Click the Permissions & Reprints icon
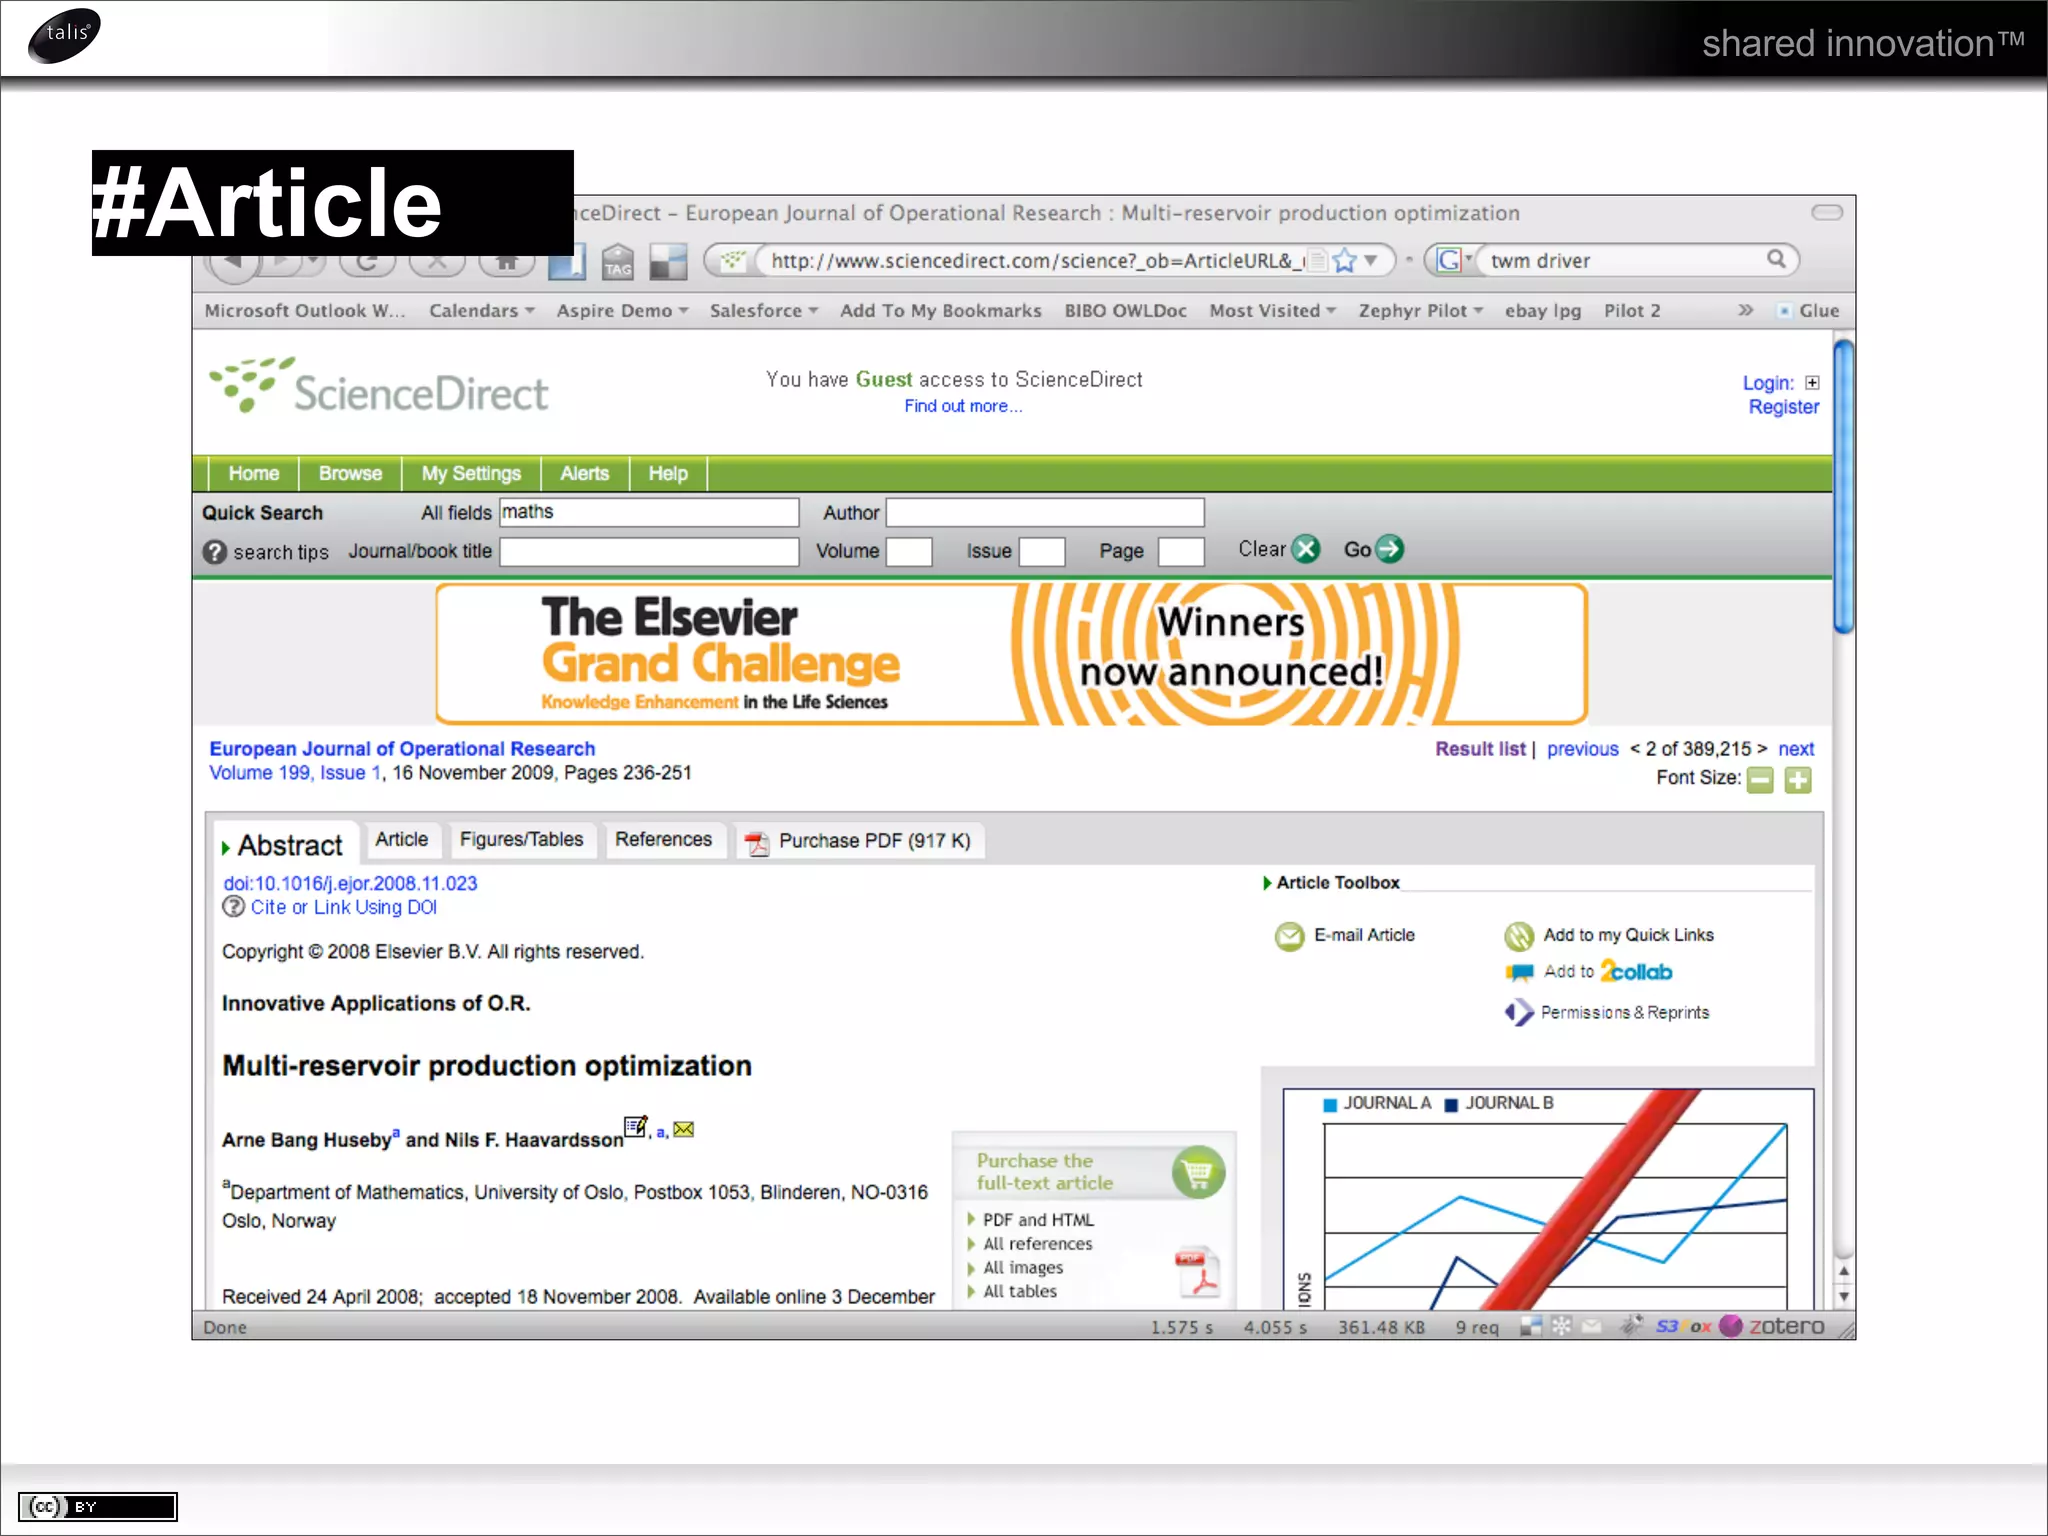Viewport: 2048px width, 1536px height. point(1519,1013)
